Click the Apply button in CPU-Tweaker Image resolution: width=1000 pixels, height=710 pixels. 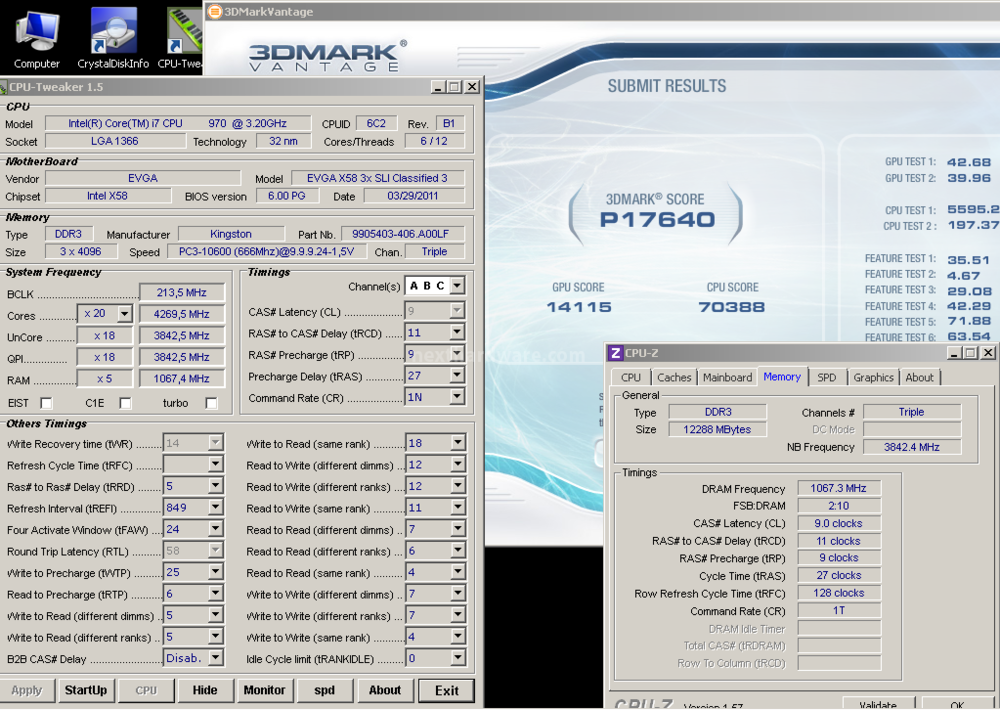(27, 690)
